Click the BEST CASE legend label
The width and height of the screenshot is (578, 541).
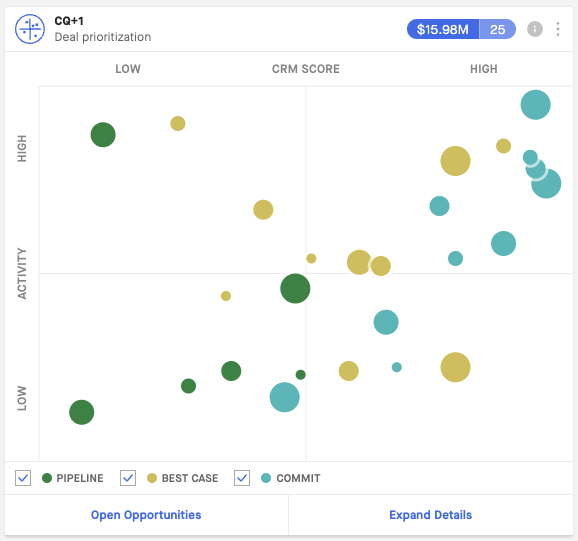click(190, 478)
